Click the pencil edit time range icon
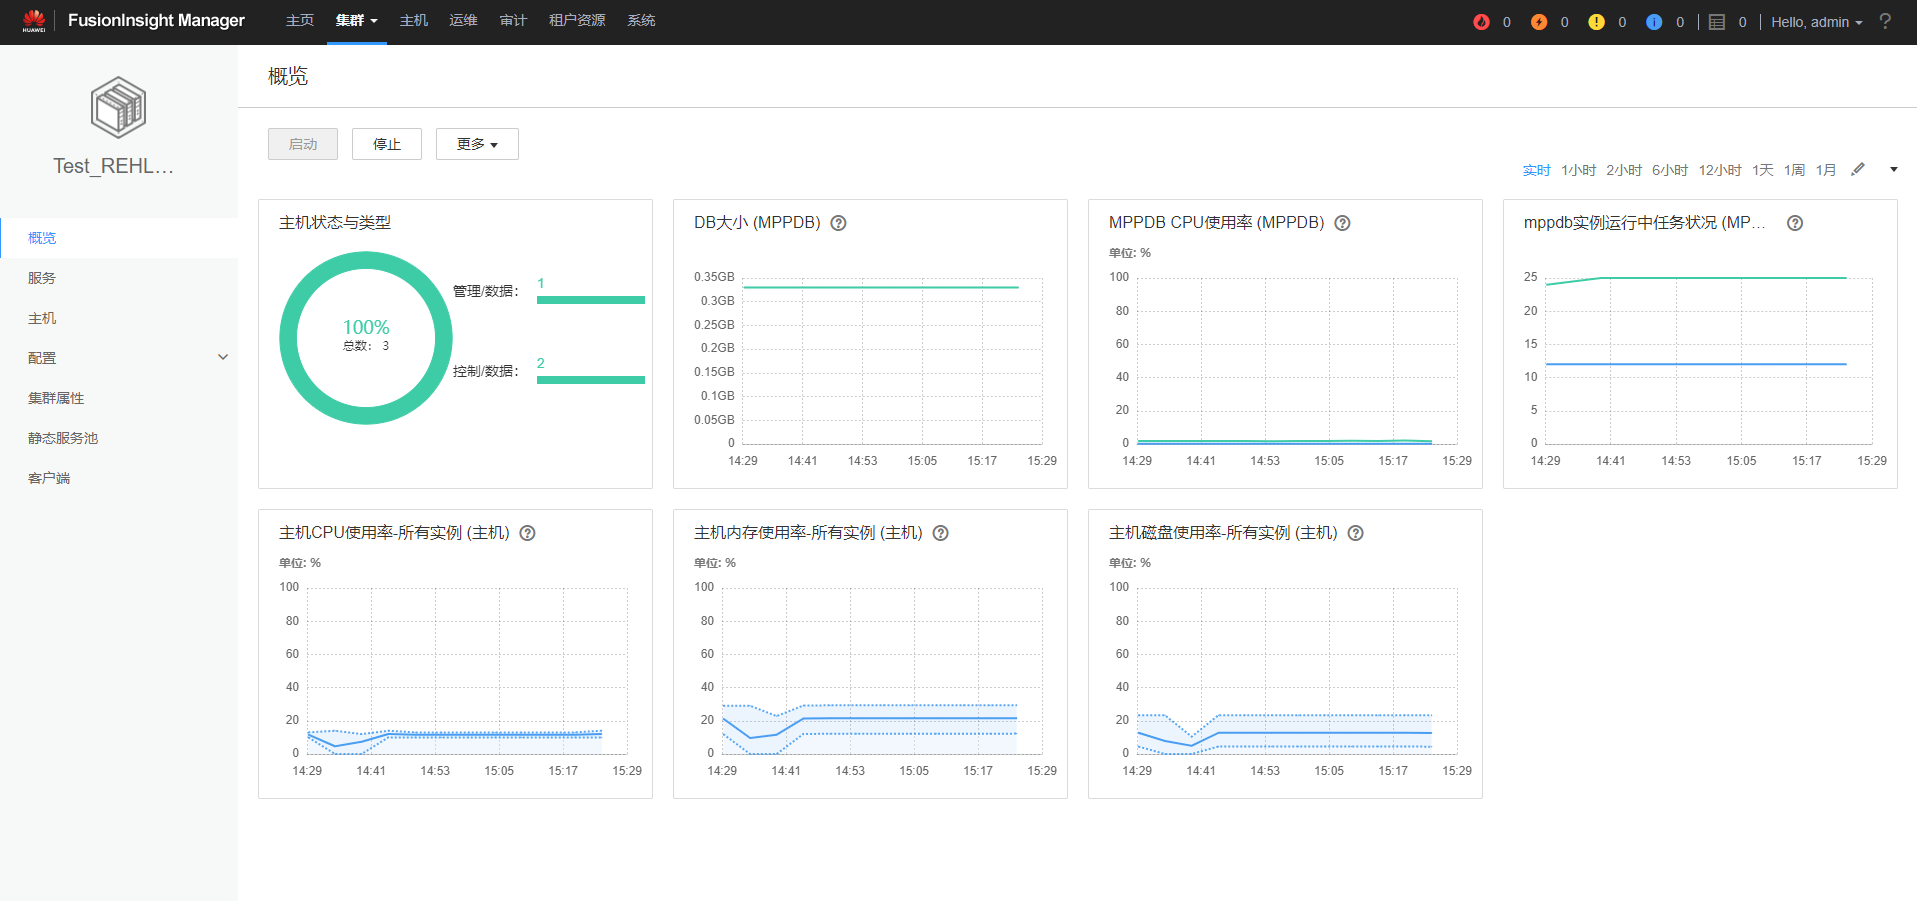This screenshot has width=1917, height=901. click(1858, 169)
